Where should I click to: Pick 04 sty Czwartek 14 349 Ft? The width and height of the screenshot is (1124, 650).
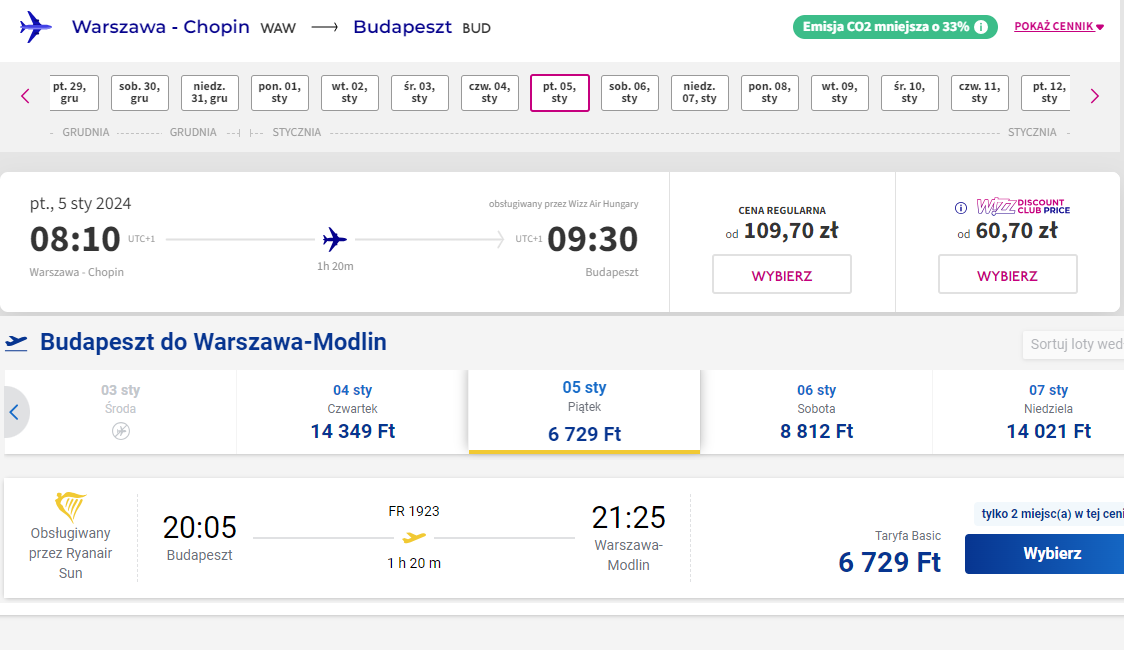pyautogui.click(x=352, y=412)
